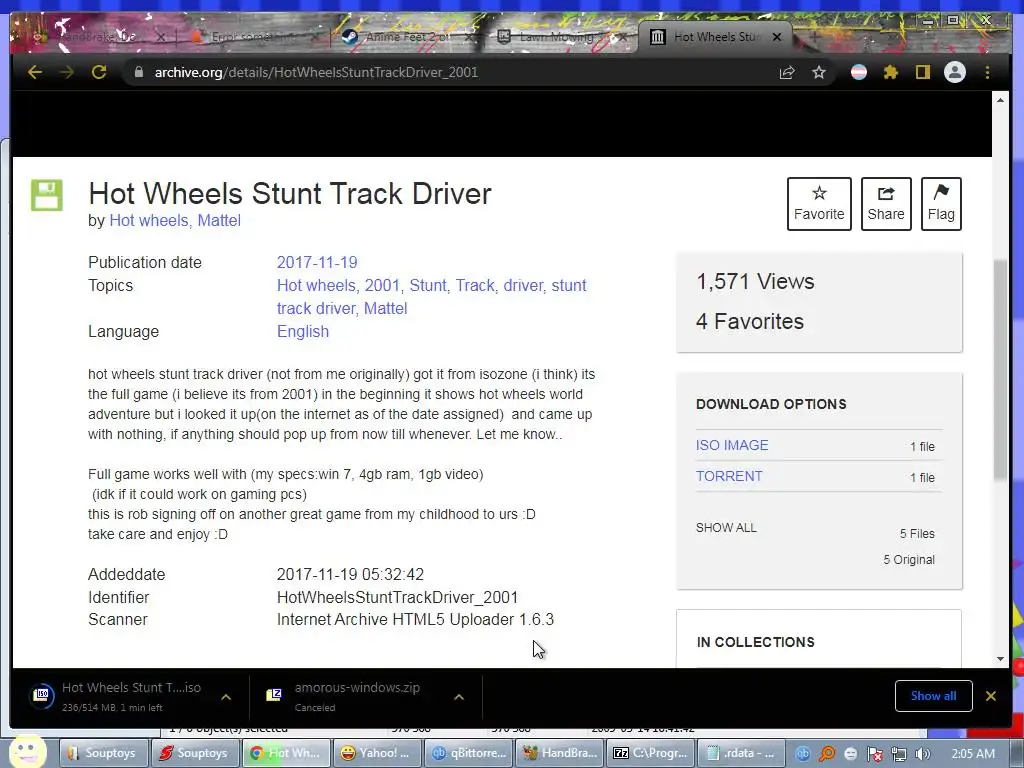
Task: Click the 1,571 Views text
Action: pyautogui.click(x=755, y=281)
